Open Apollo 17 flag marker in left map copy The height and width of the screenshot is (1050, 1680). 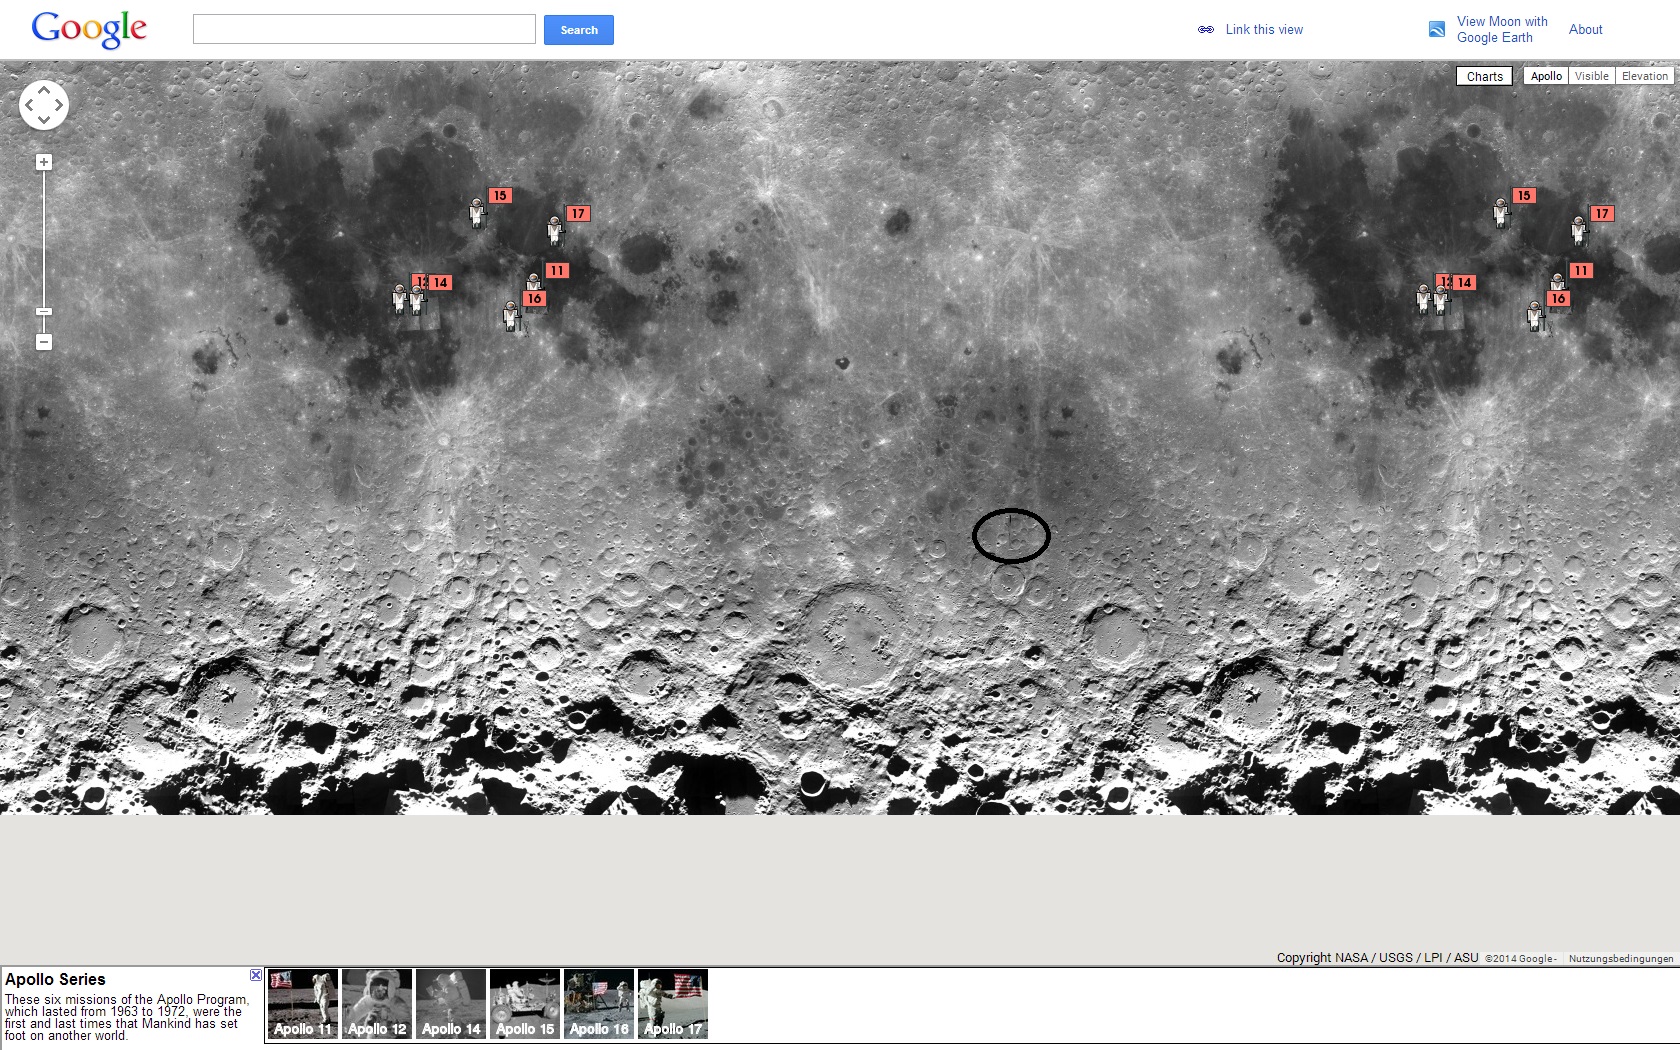[x=578, y=214]
